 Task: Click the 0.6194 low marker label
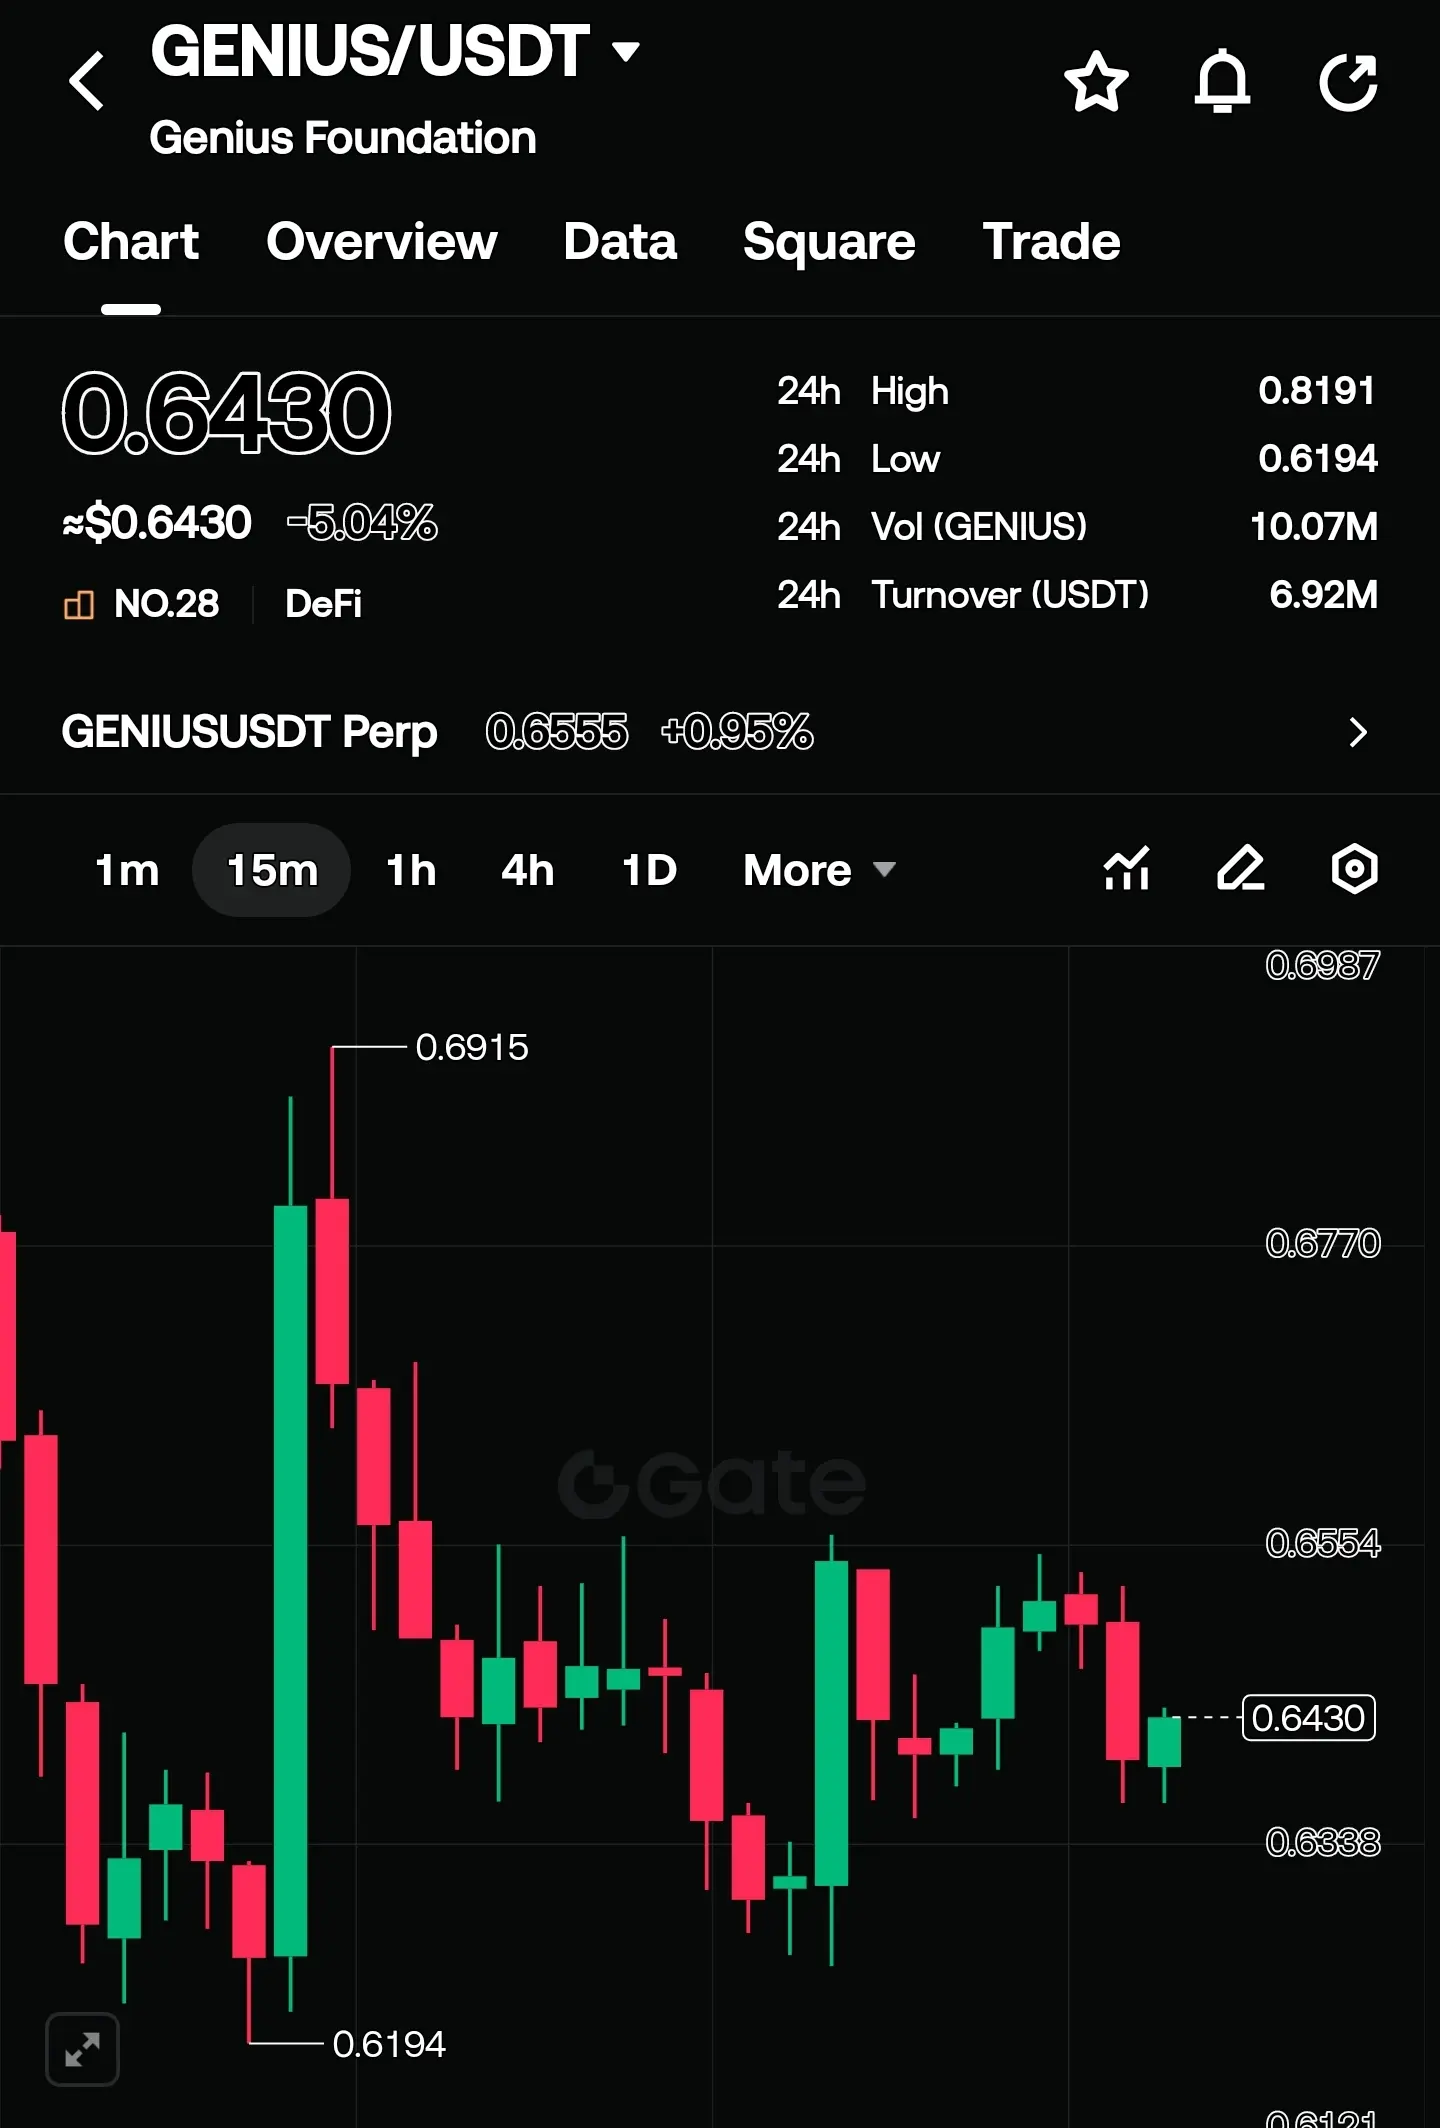click(x=389, y=2044)
